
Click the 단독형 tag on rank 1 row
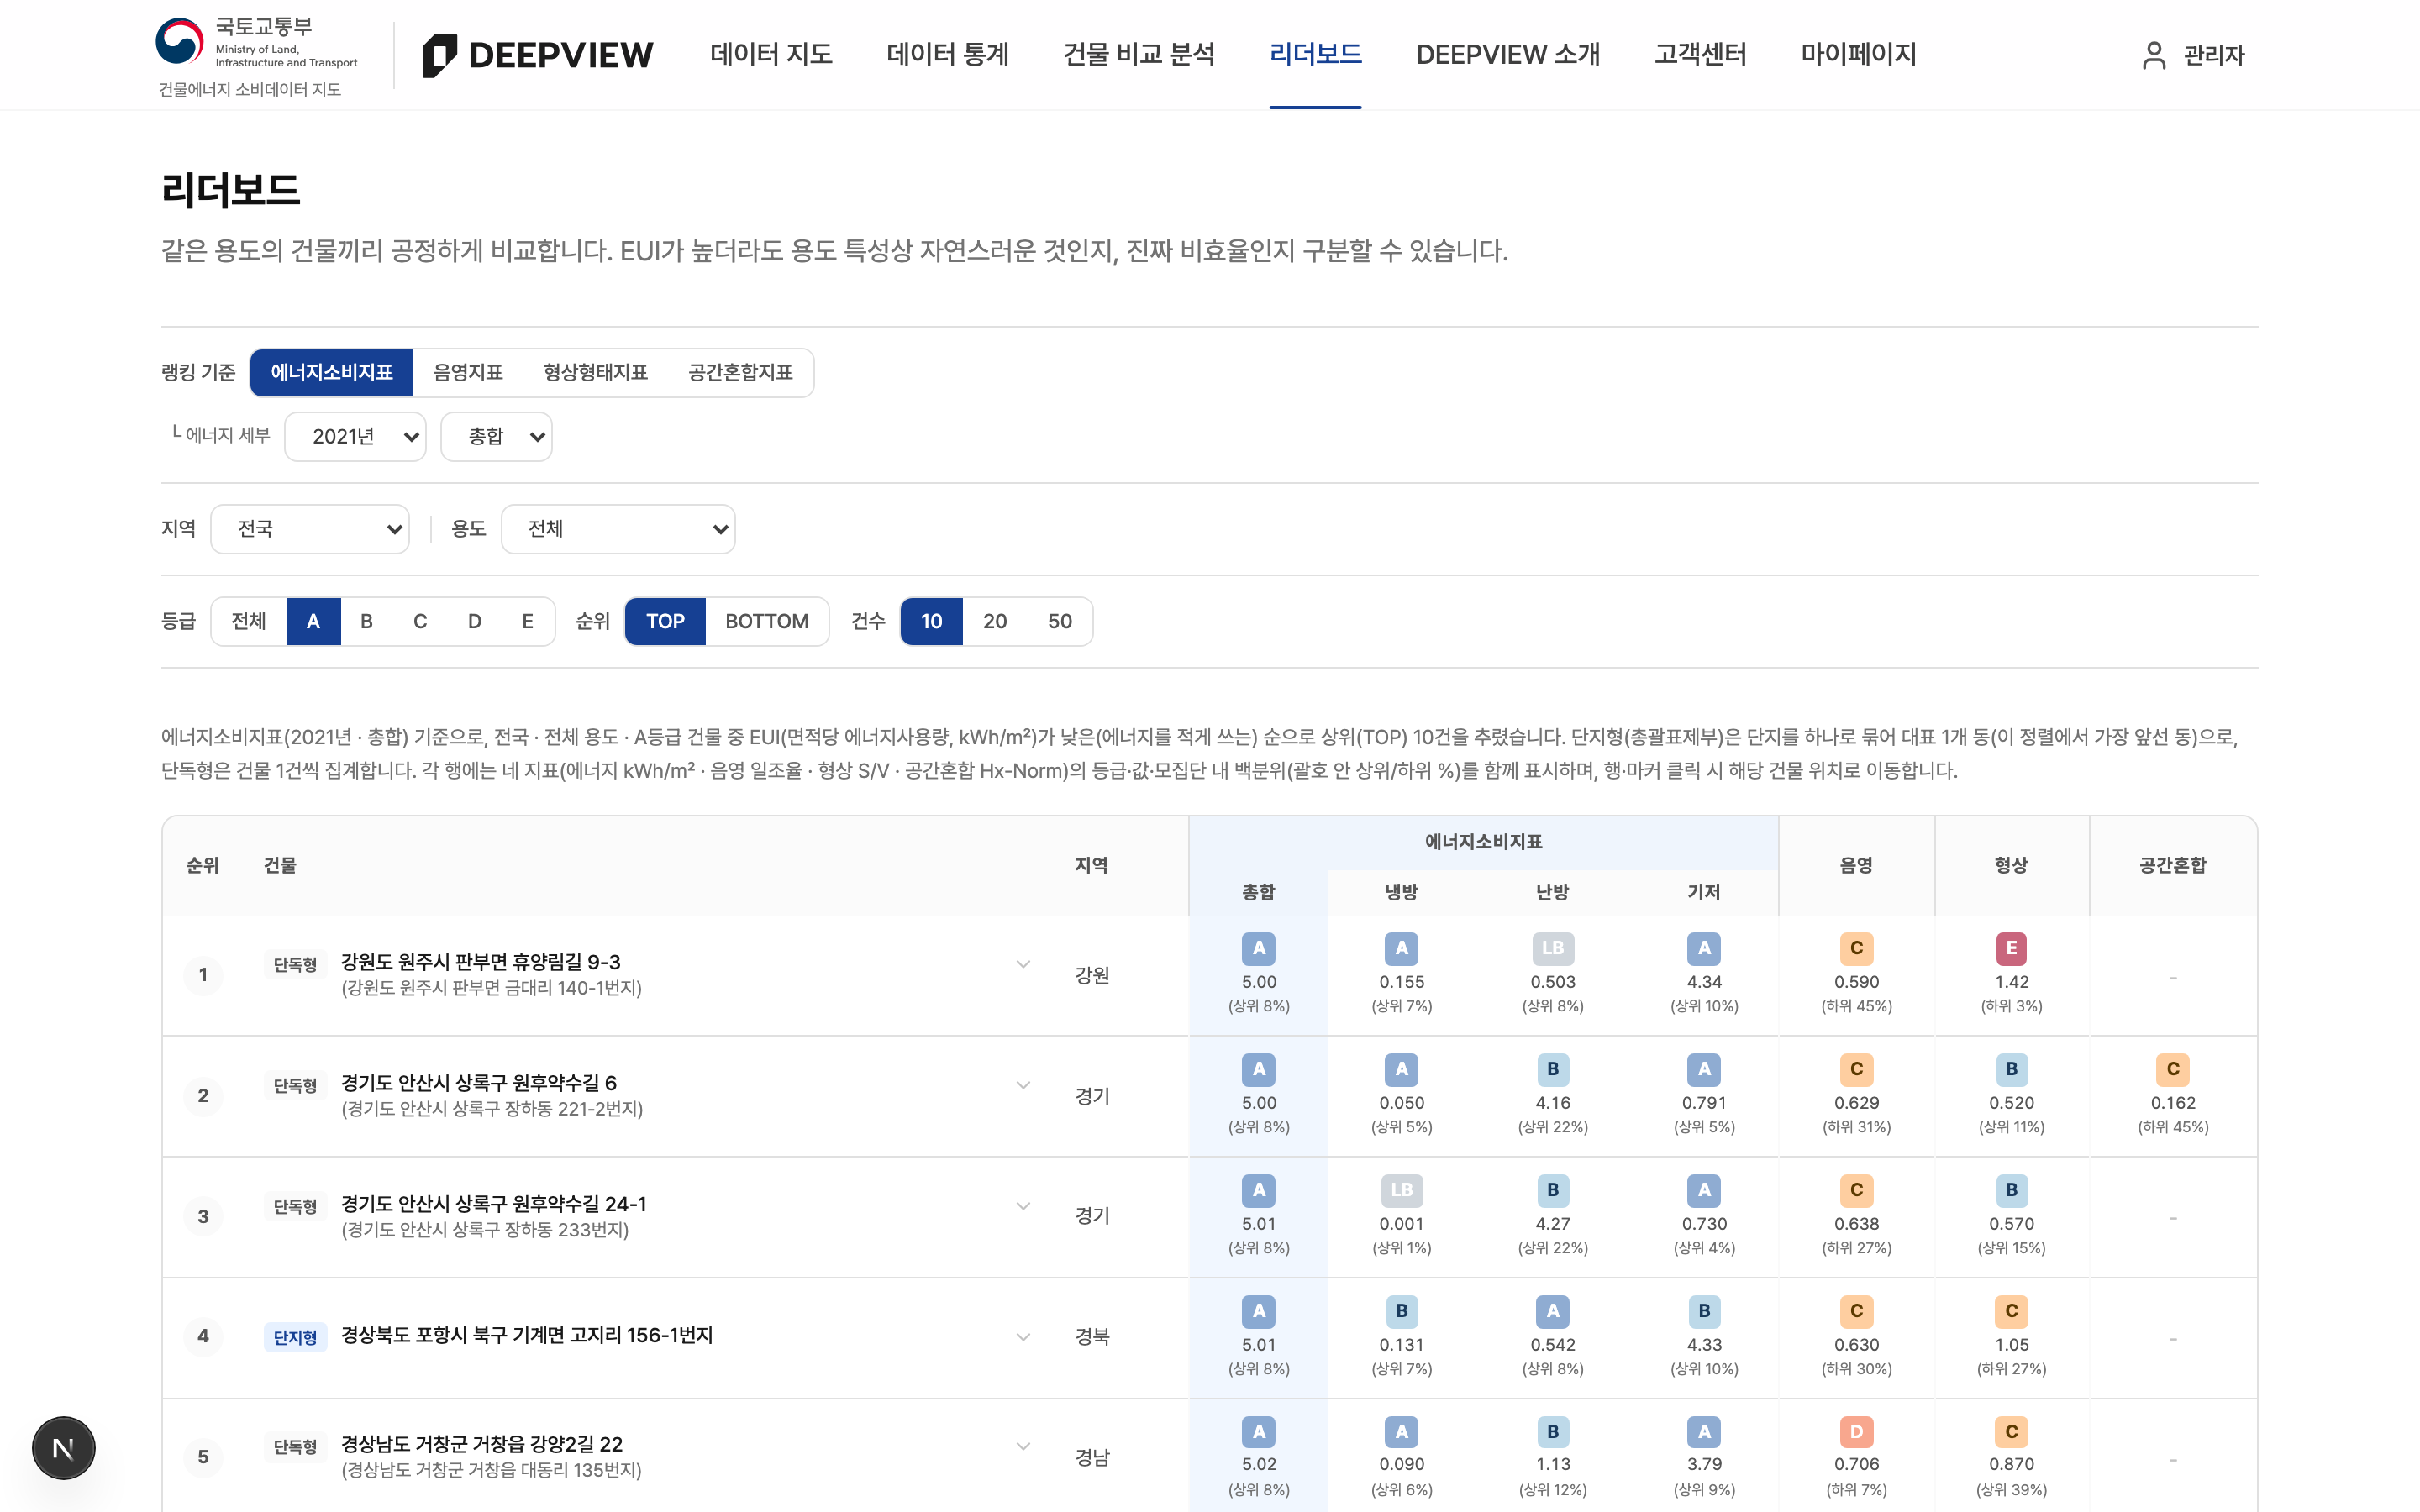coord(295,964)
